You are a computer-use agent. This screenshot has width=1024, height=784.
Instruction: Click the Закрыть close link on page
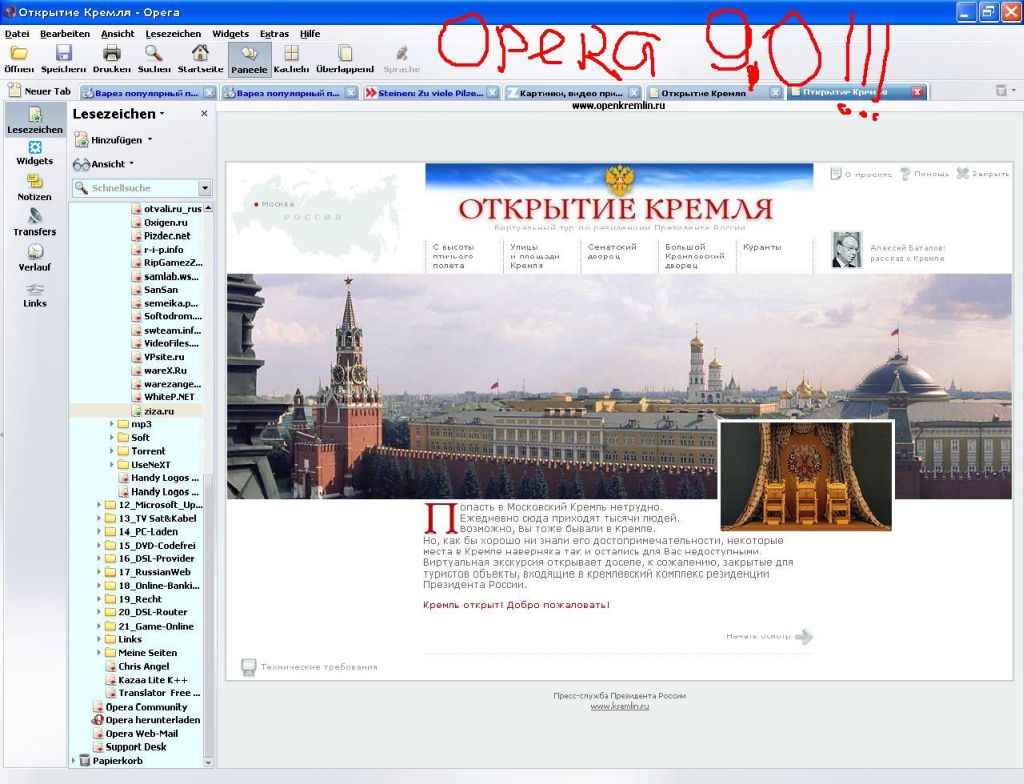tap(982, 174)
